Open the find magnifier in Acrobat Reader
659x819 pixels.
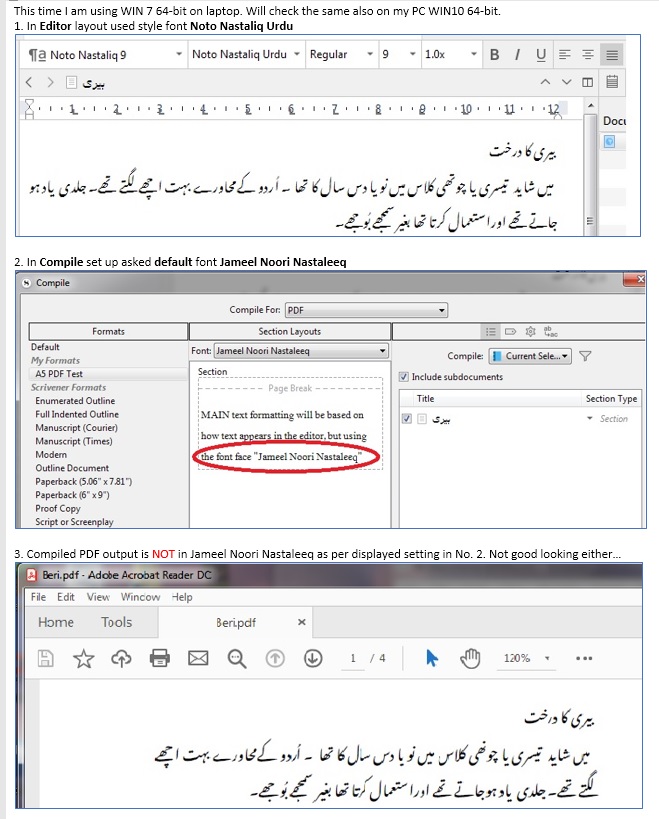pos(237,659)
